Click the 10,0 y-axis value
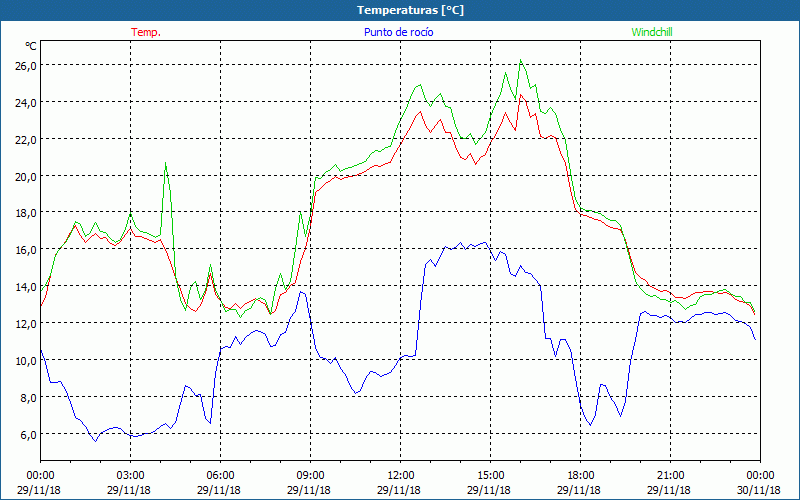The height and width of the screenshot is (500, 800). tap(26, 360)
